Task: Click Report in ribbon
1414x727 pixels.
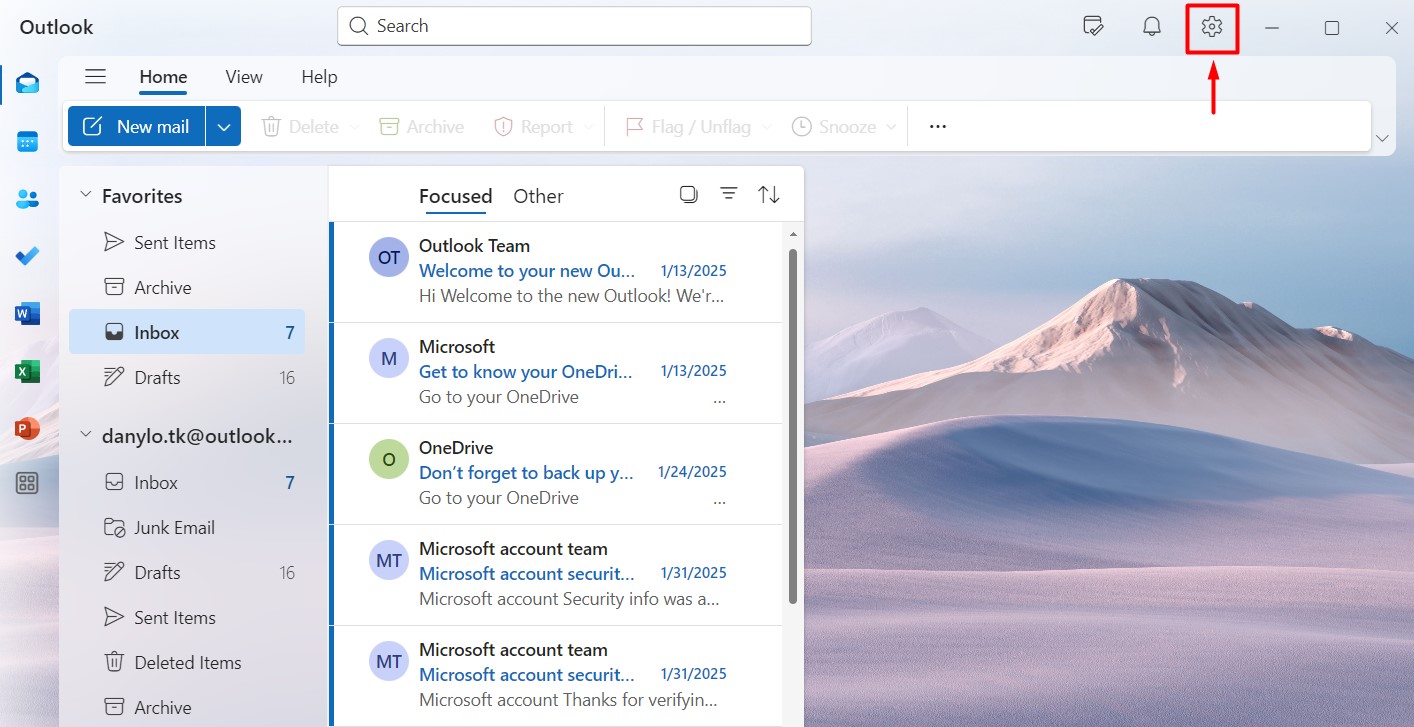Action: click(x=533, y=127)
